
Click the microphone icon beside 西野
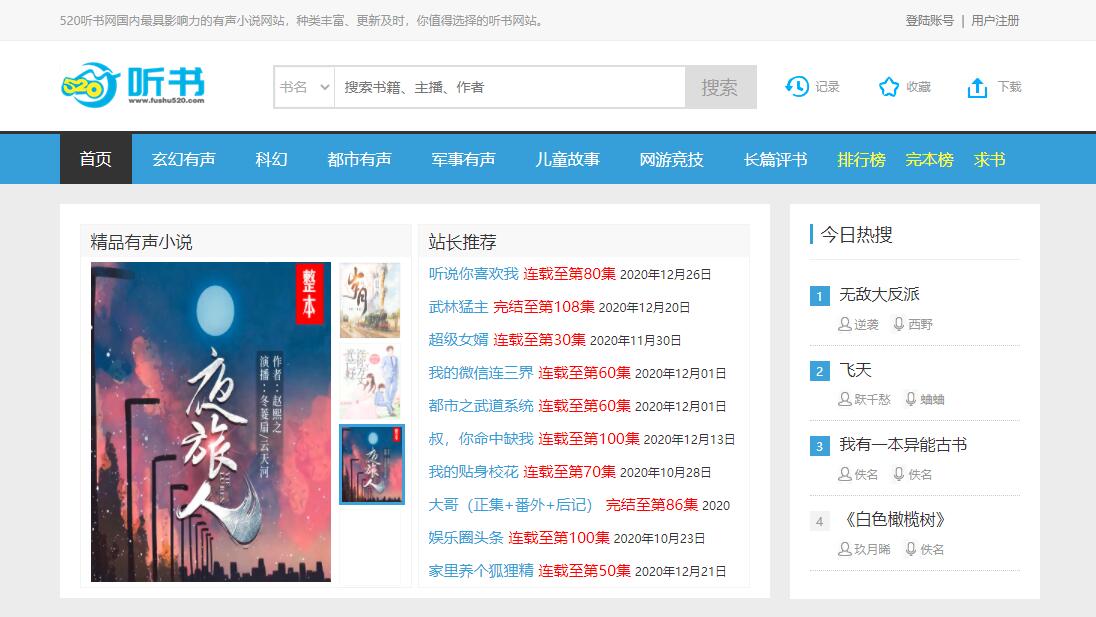(x=899, y=324)
